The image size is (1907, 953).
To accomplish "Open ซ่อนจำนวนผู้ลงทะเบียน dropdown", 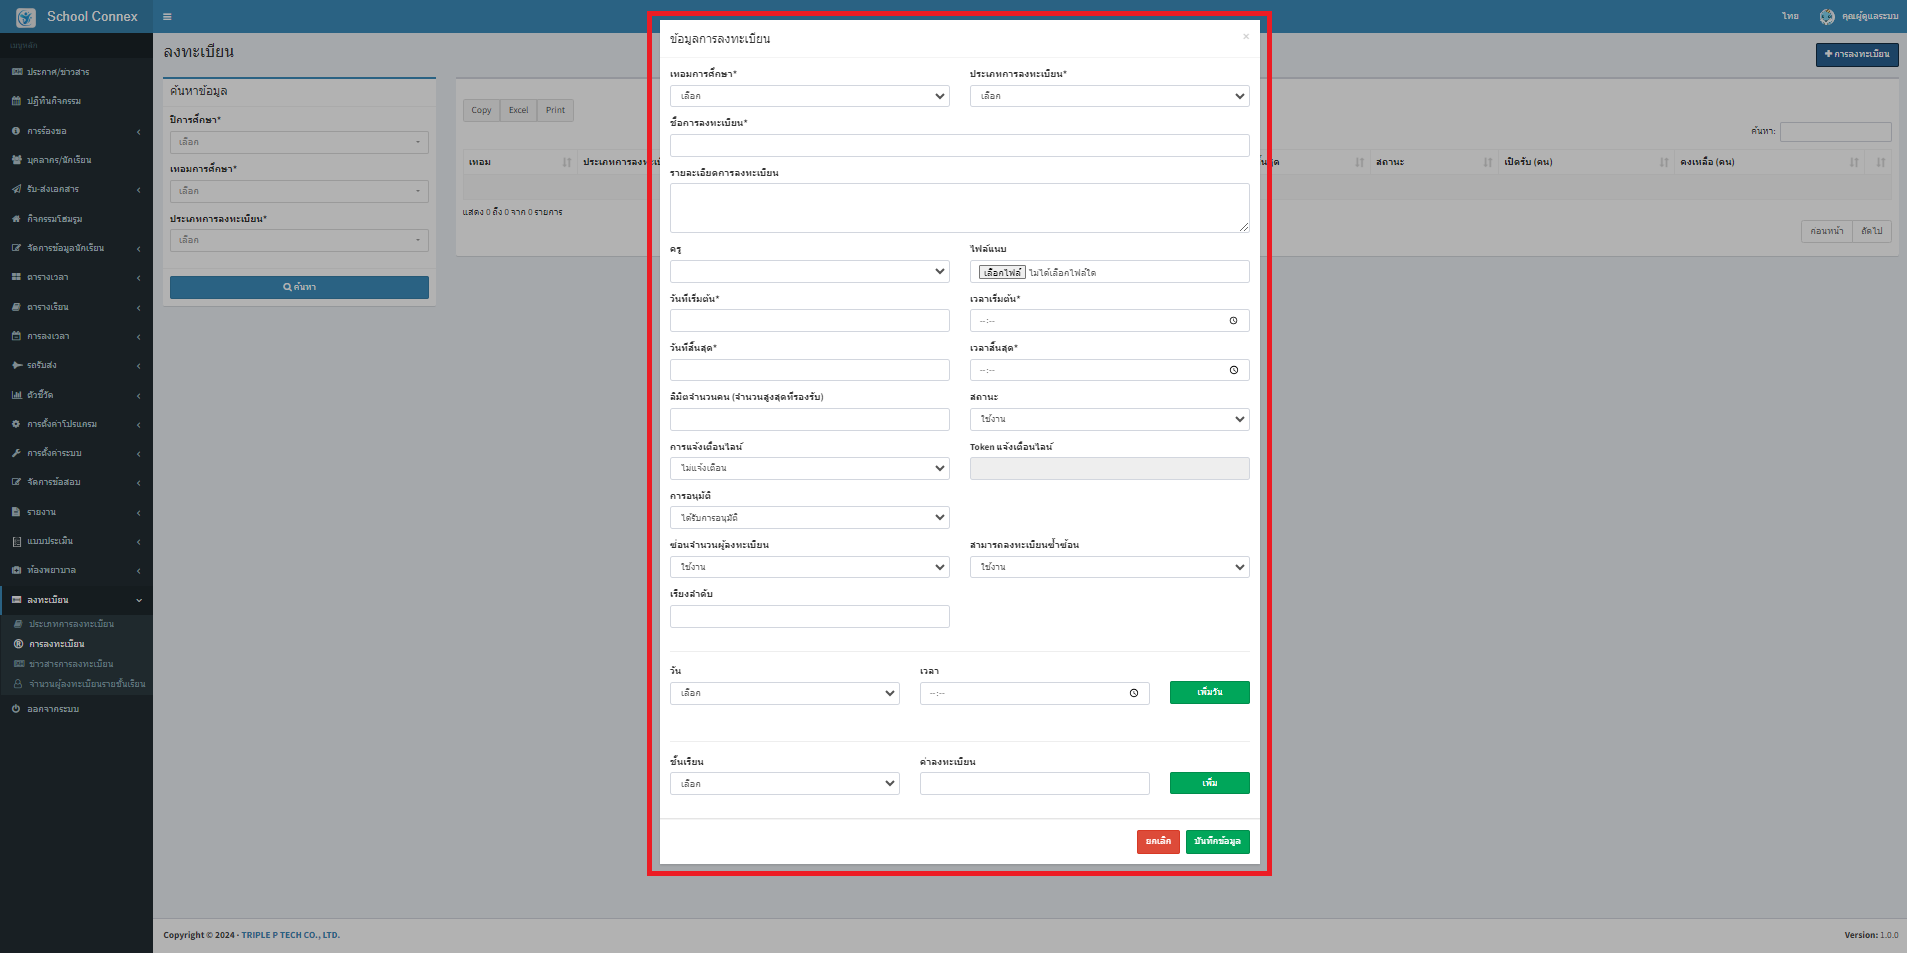I will tap(810, 567).
